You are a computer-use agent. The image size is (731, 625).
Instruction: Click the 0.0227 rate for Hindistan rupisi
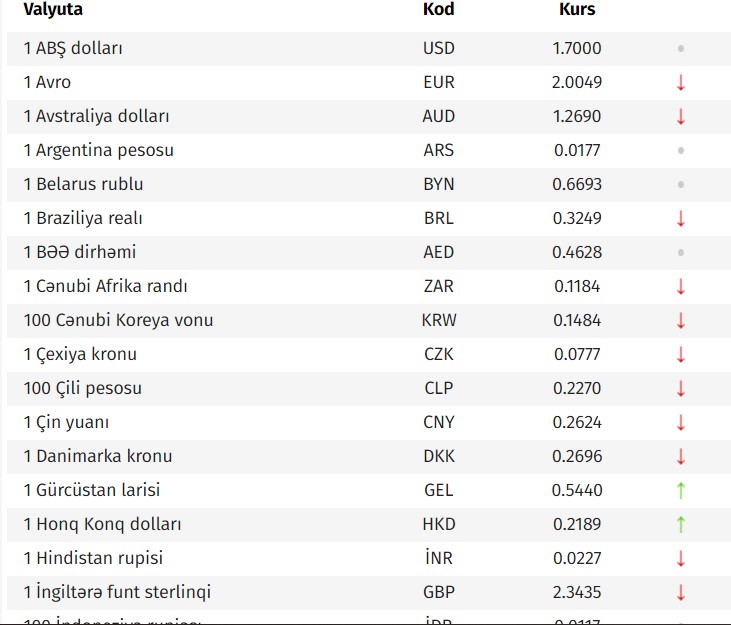[x=577, y=558]
